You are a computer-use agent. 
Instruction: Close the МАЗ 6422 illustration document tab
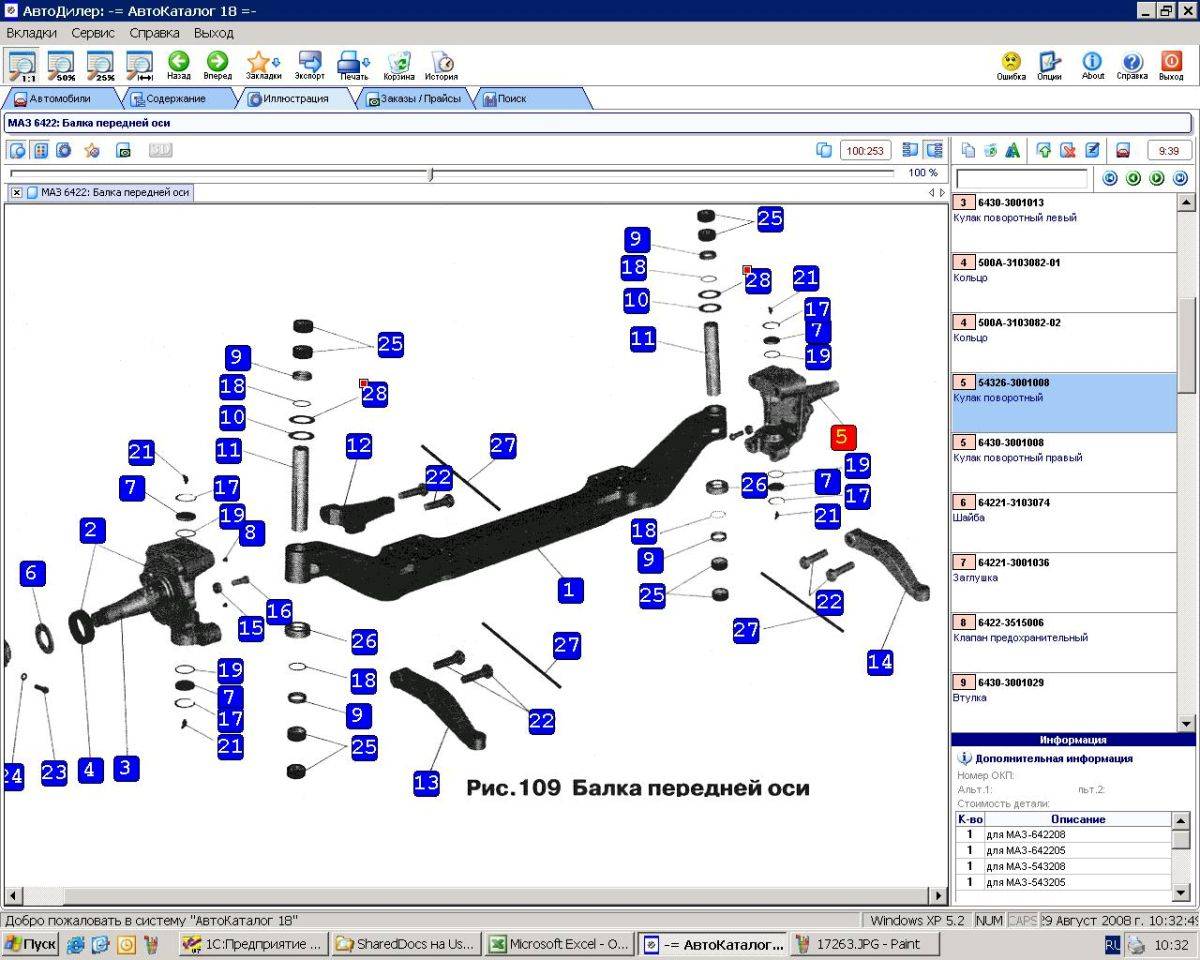tap(17, 192)
